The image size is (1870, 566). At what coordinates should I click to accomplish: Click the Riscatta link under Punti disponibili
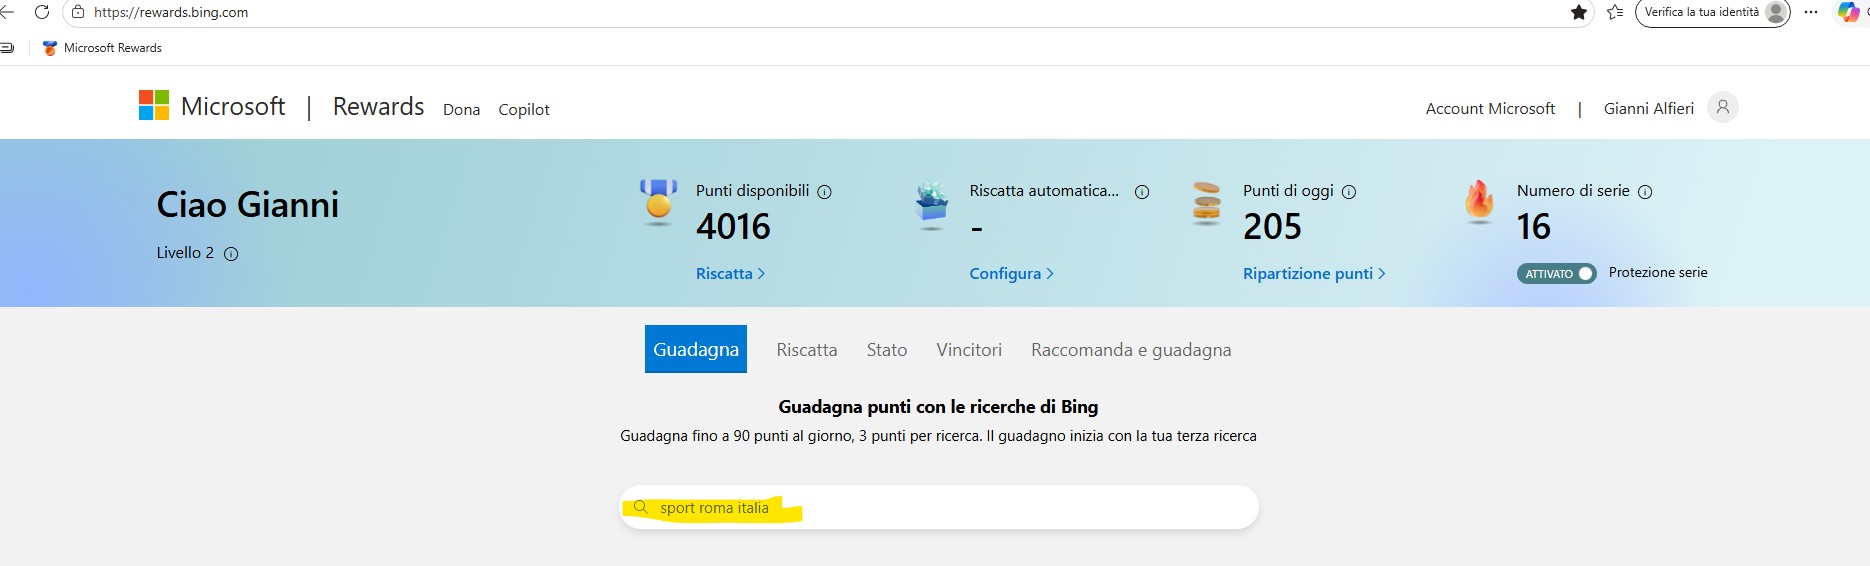click(730, 273)
